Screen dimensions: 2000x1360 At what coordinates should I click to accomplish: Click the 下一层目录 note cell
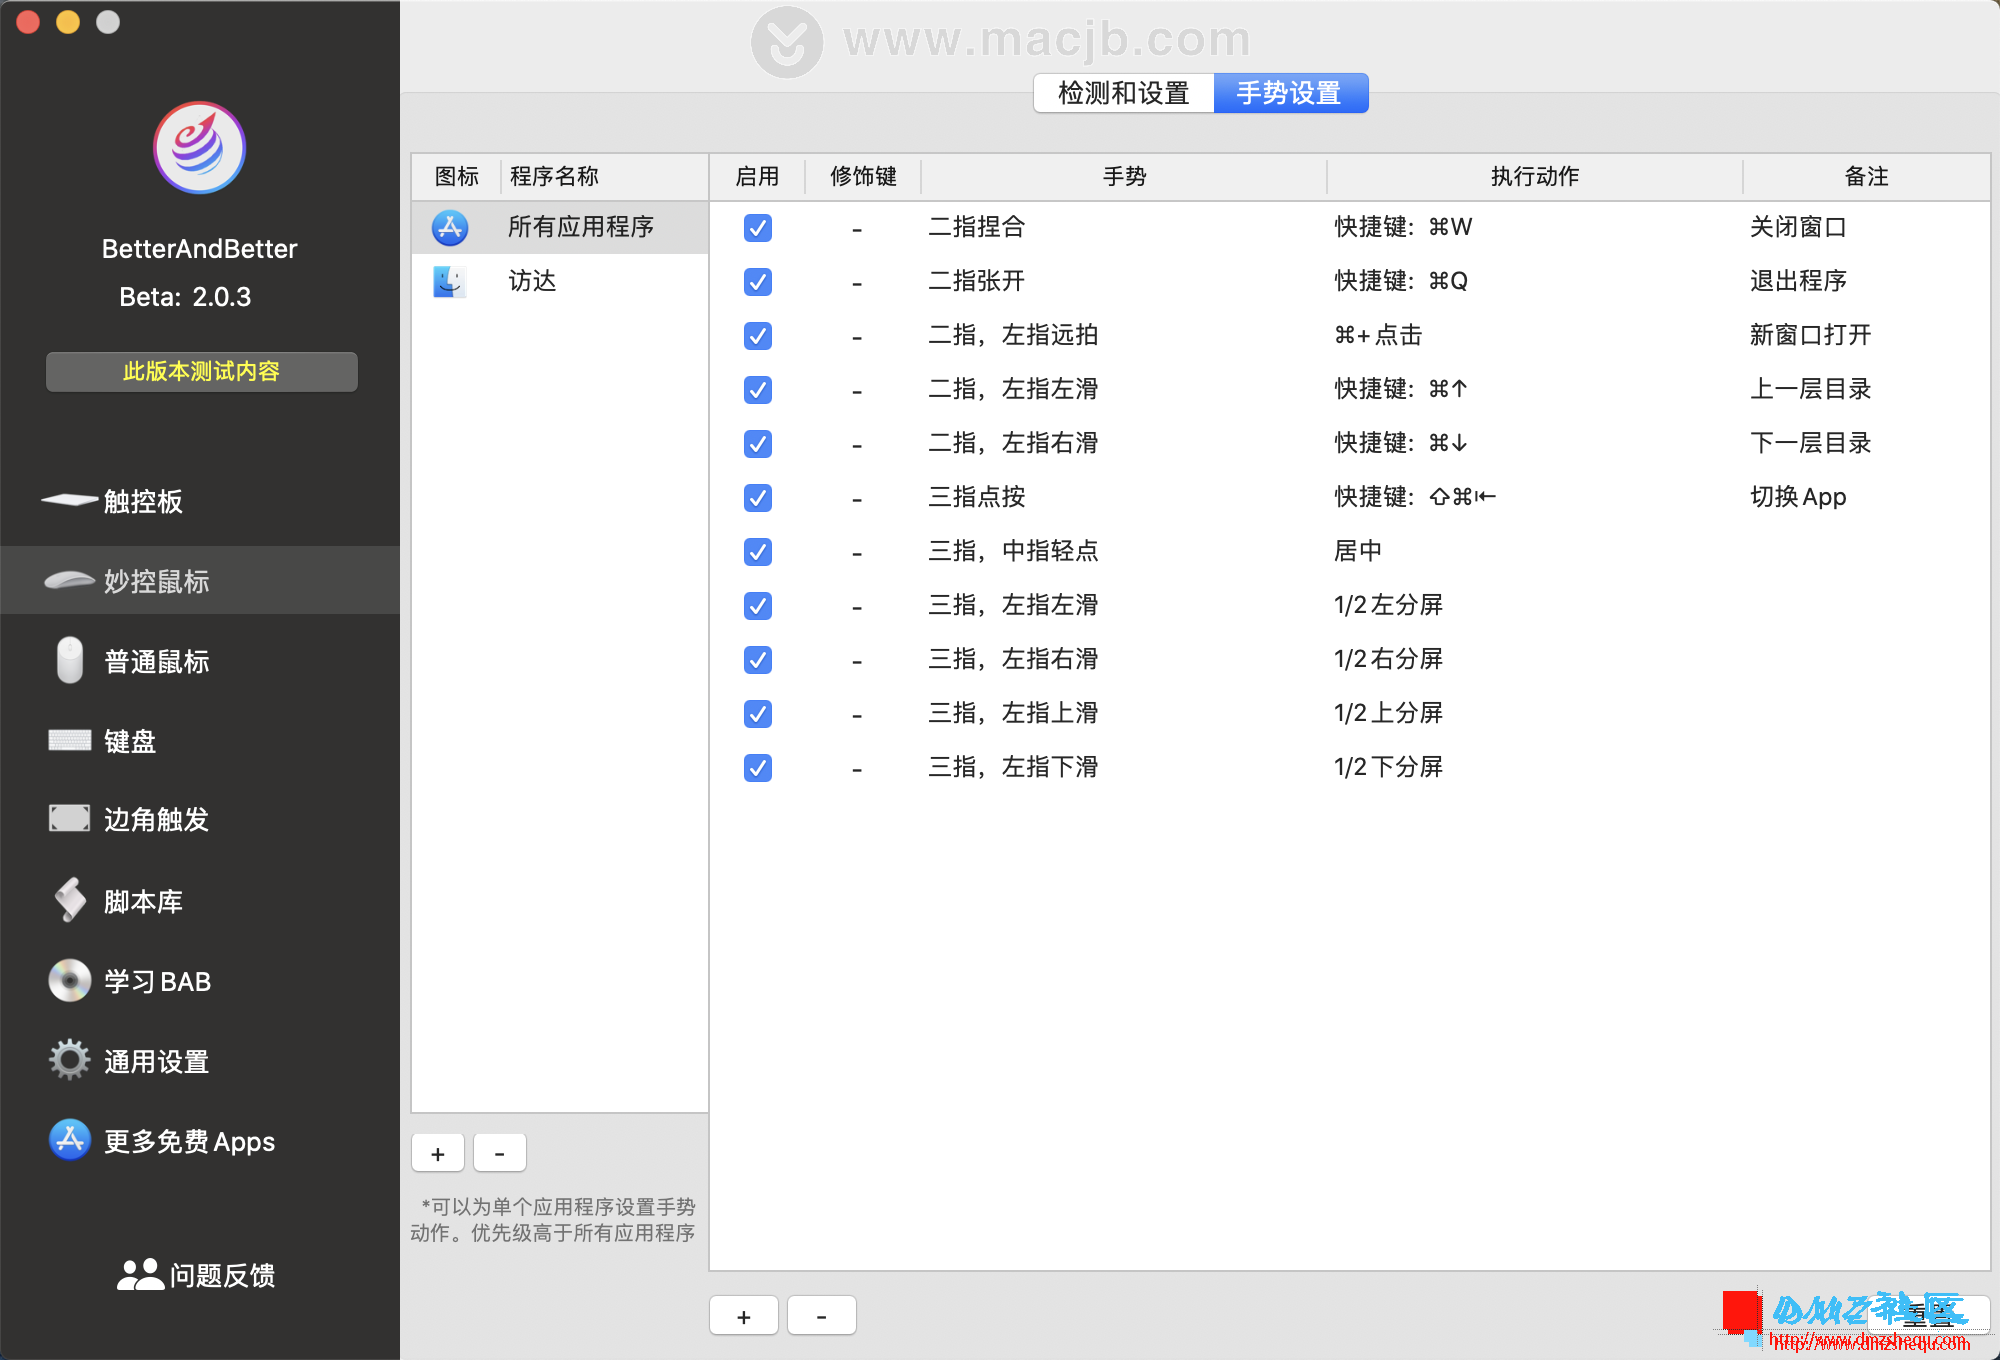(1810, 444)
